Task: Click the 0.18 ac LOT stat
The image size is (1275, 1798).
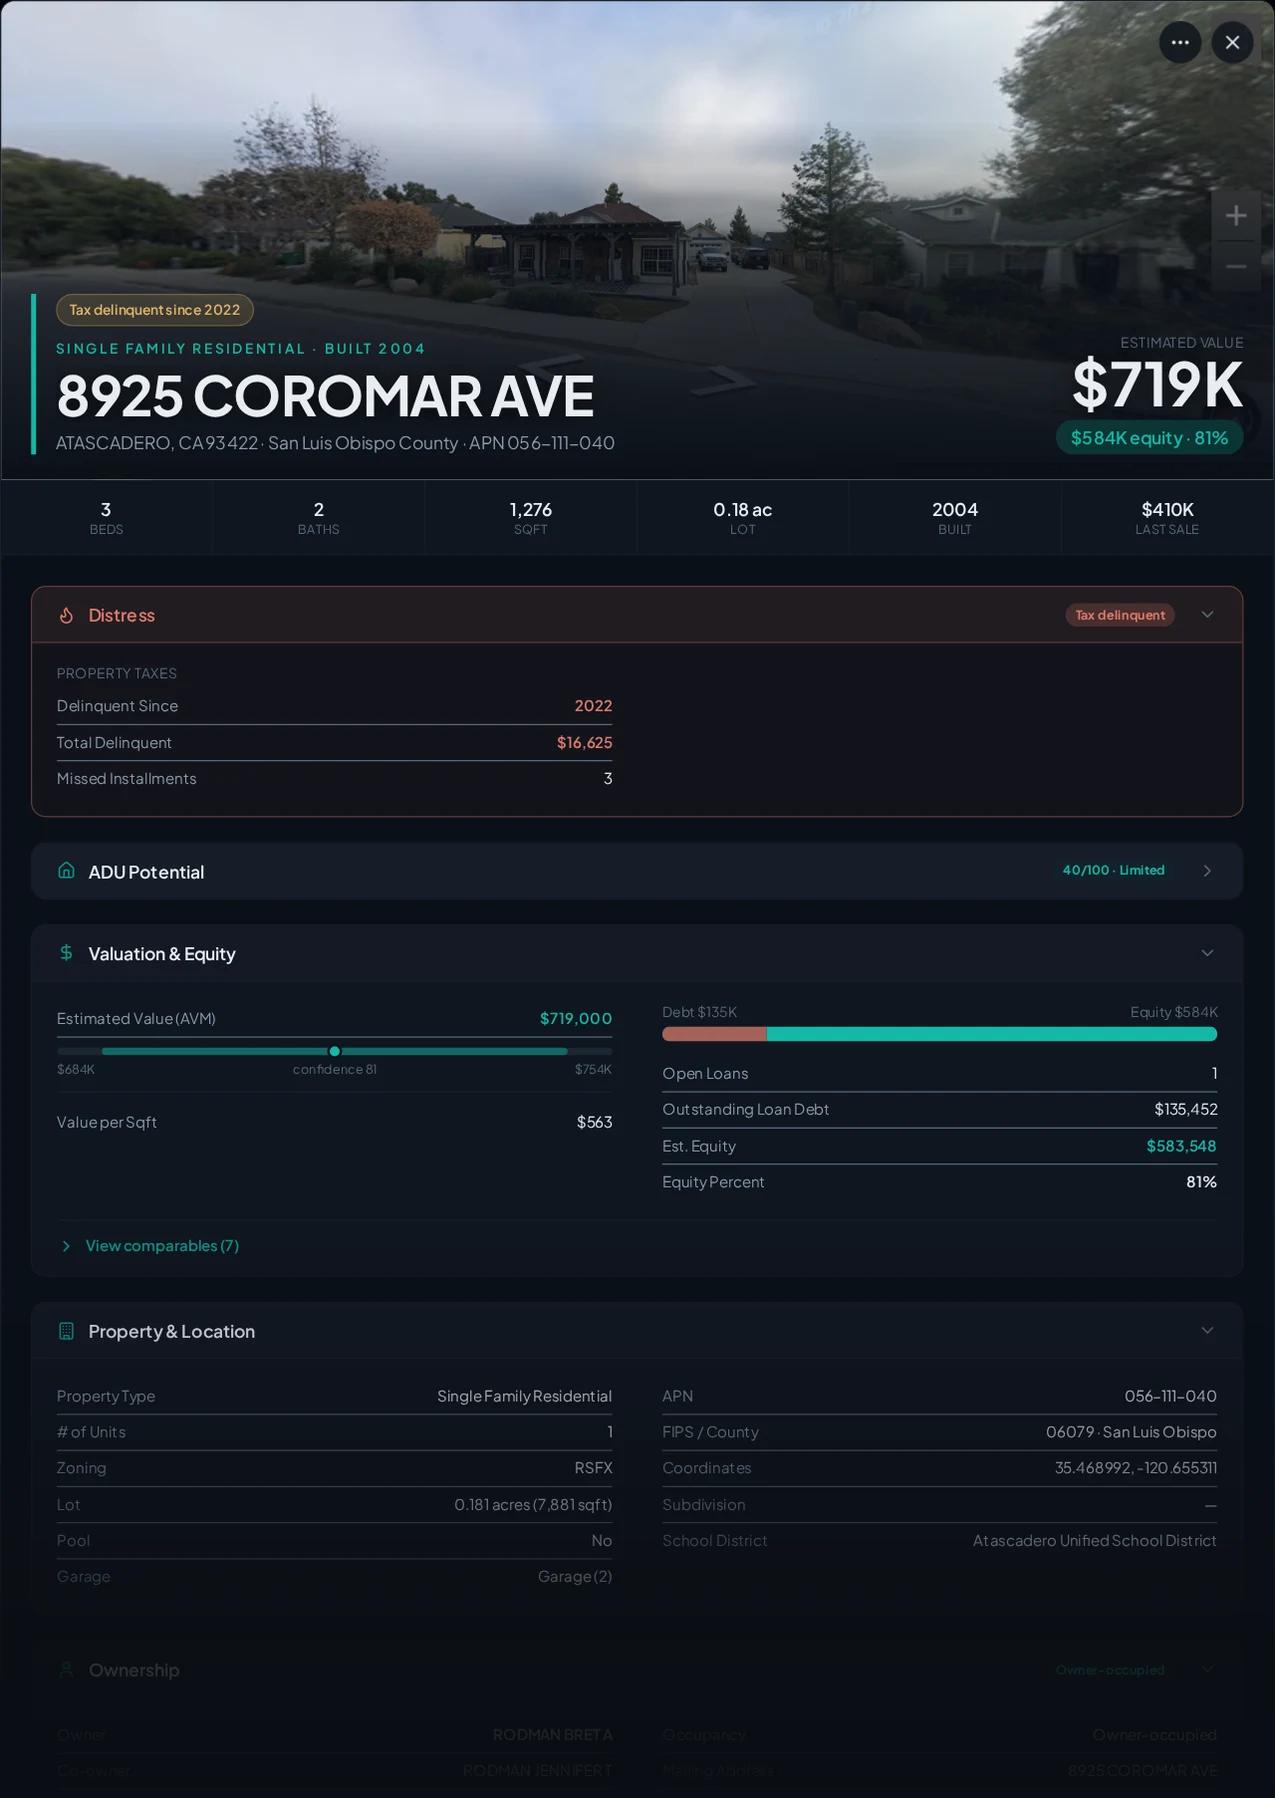Action: coord(742,517)
